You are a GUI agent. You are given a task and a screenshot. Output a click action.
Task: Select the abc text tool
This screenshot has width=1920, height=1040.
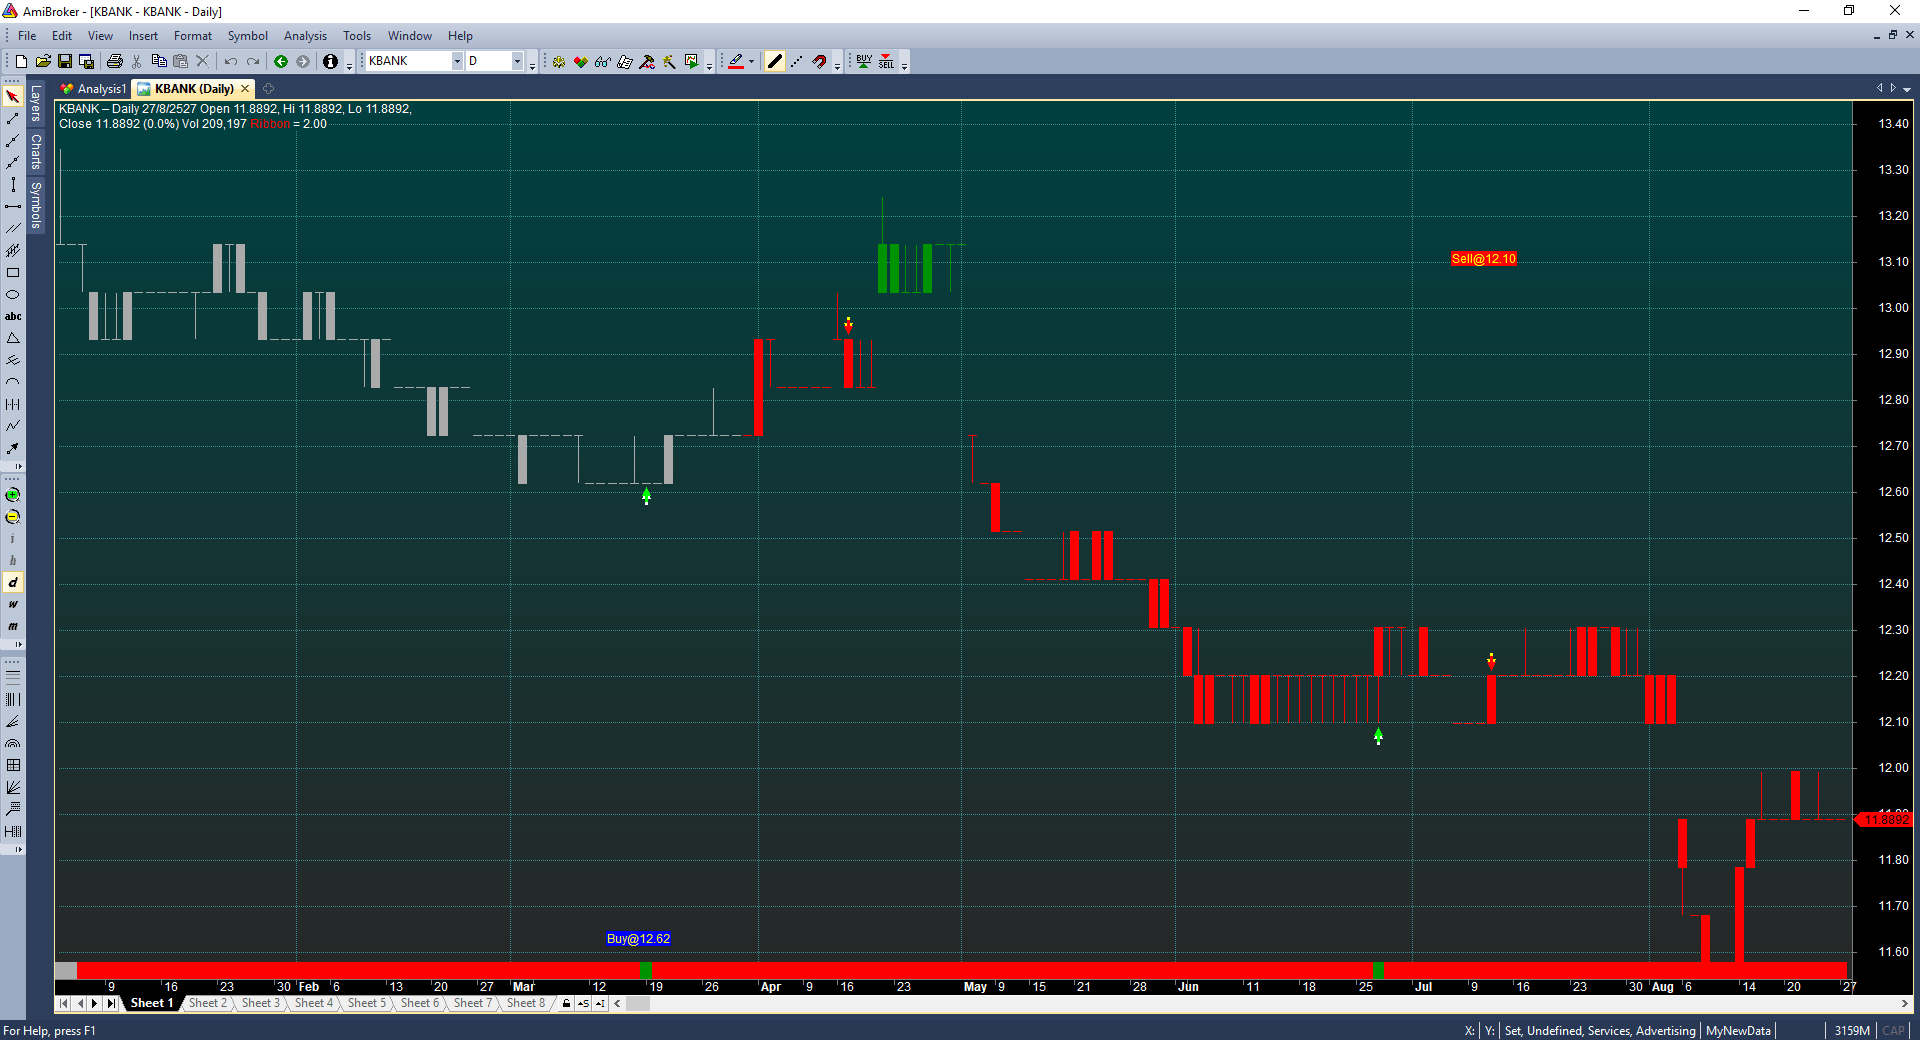(x=13, y=317)
